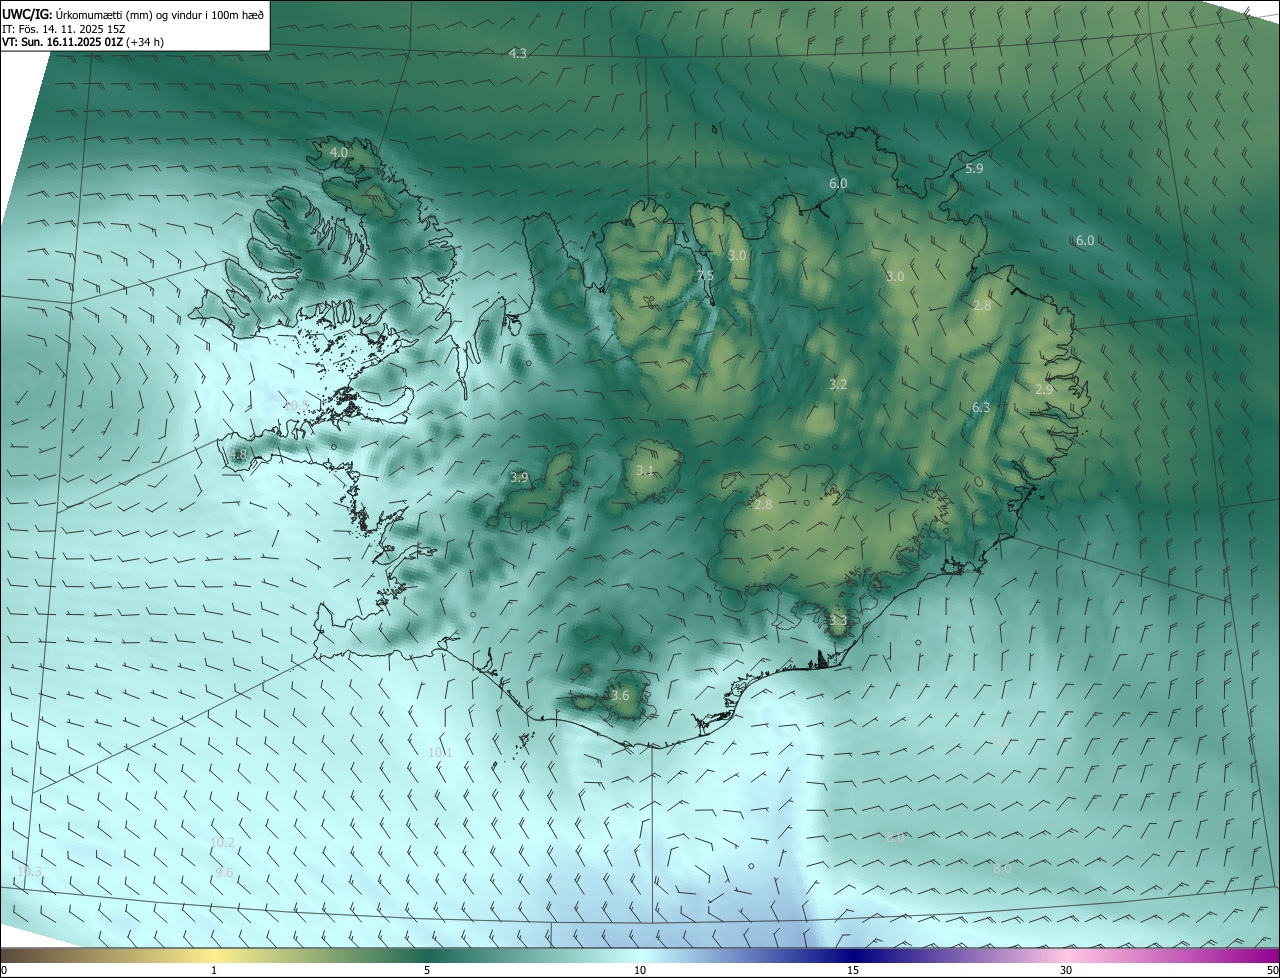This screenshot has height=978, width=1280.
Task: Click the 3.6 value label
Action: coord(620,695)
